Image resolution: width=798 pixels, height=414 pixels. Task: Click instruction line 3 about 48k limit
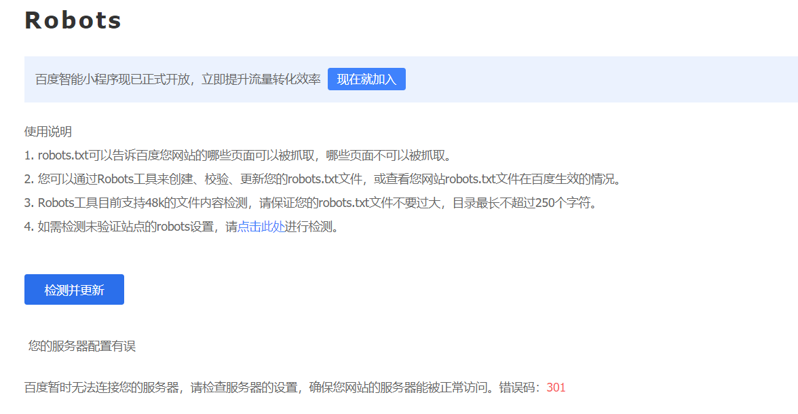pos(310,203)
